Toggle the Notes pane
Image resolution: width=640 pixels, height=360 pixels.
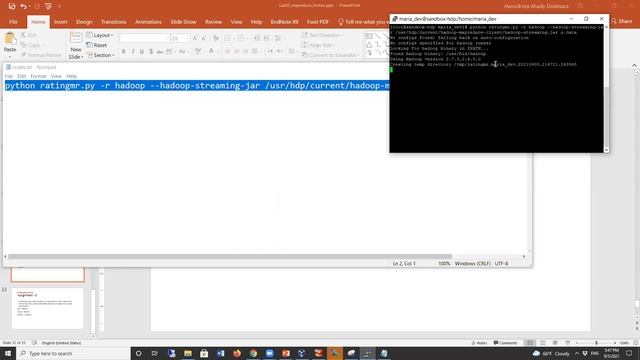point(479,343)
